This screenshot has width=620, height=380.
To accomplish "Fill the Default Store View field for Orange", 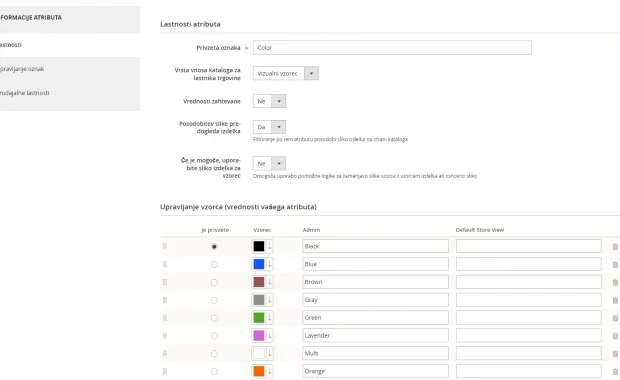I will (529, 371).
